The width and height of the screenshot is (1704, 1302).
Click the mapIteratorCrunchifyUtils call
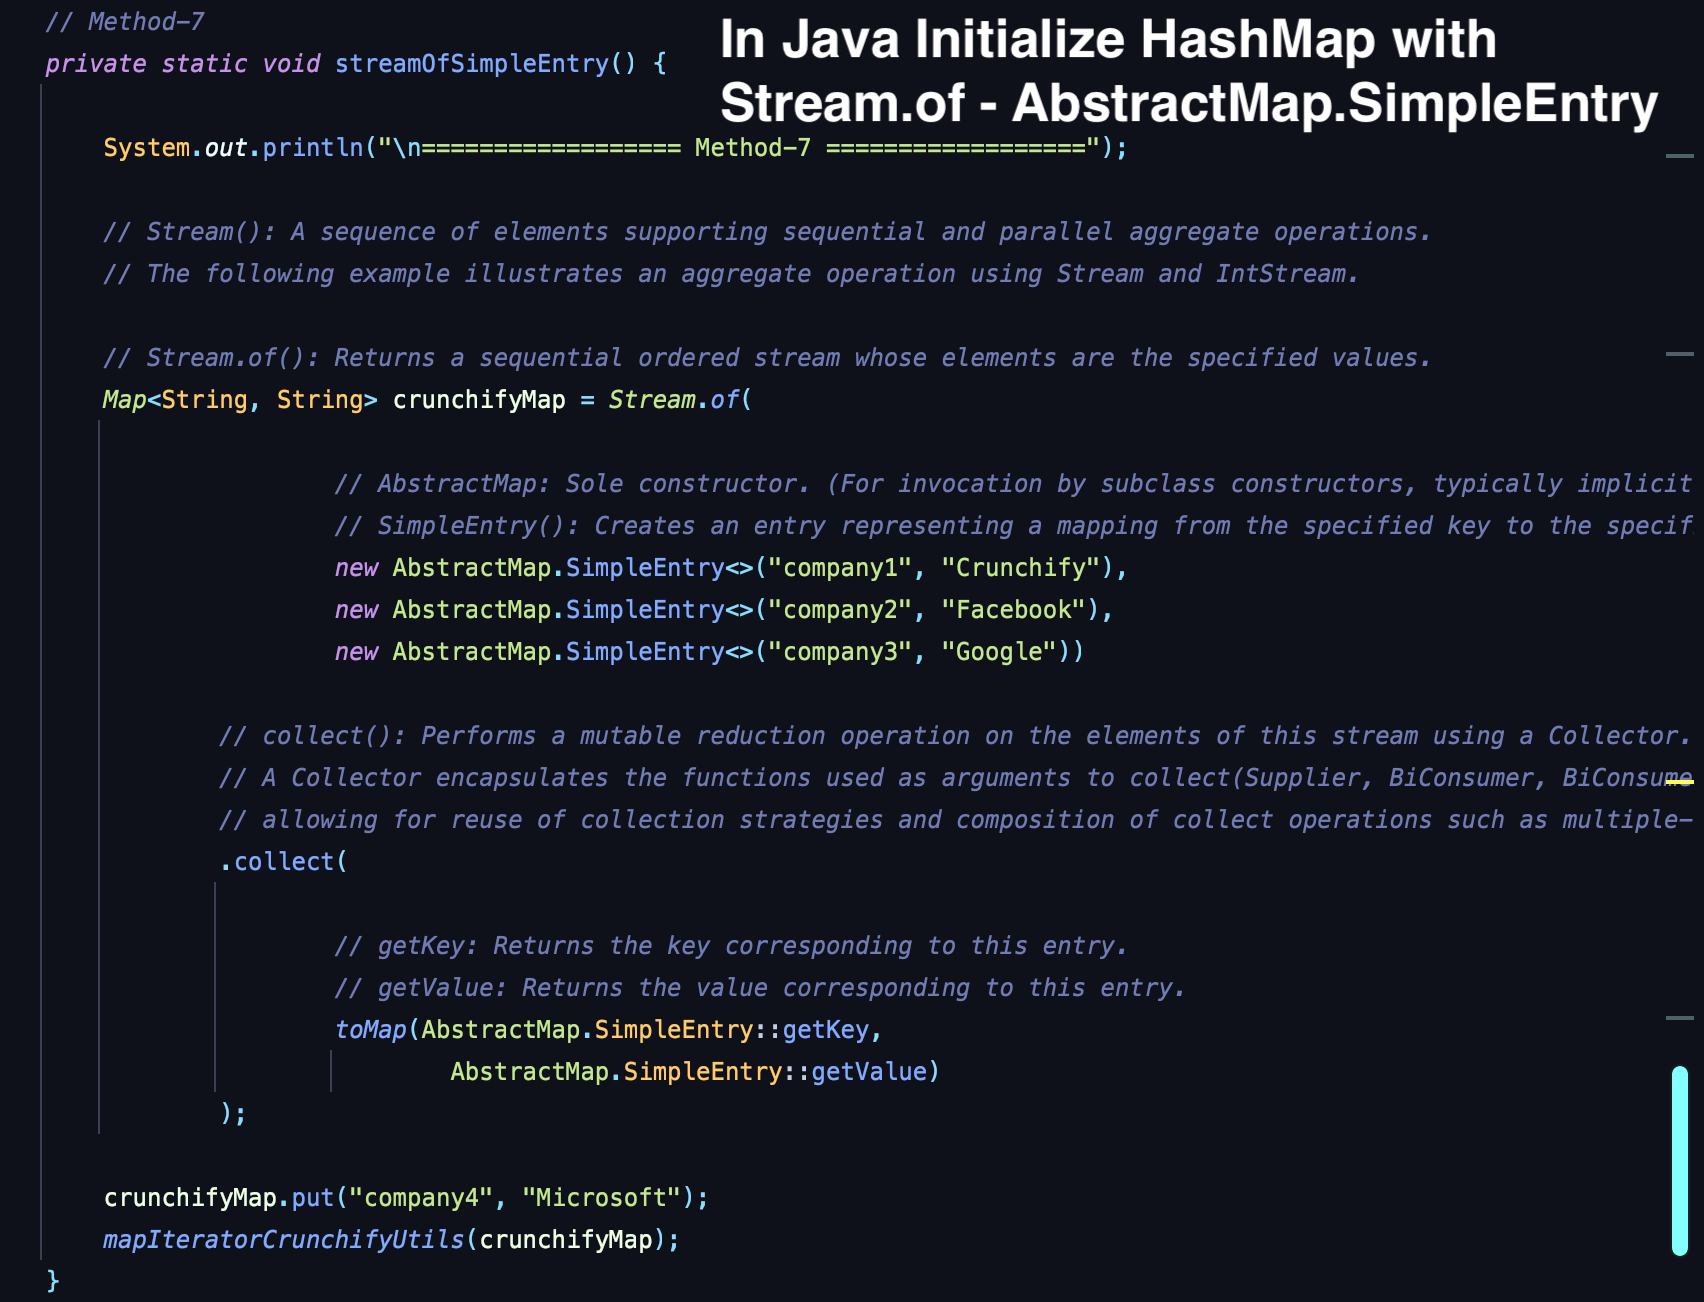[x=283, y=1238]
